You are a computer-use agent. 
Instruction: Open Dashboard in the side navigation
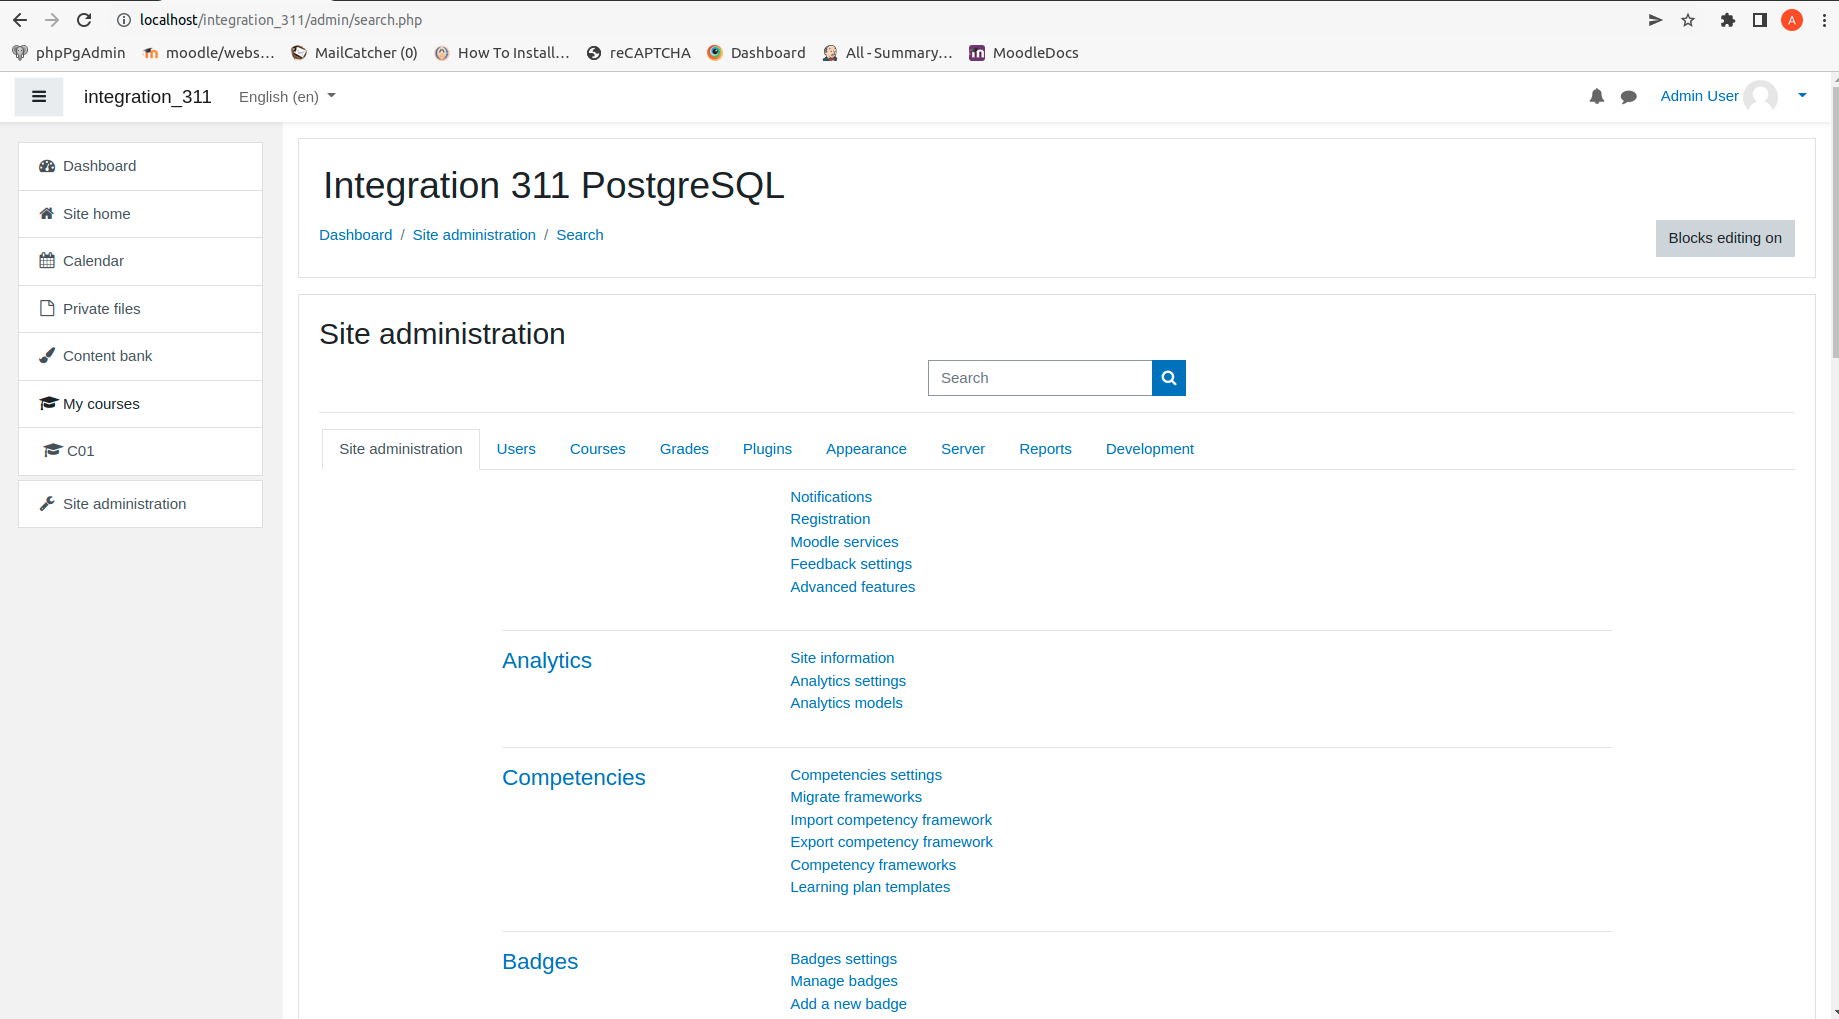(x=141, y=166)
